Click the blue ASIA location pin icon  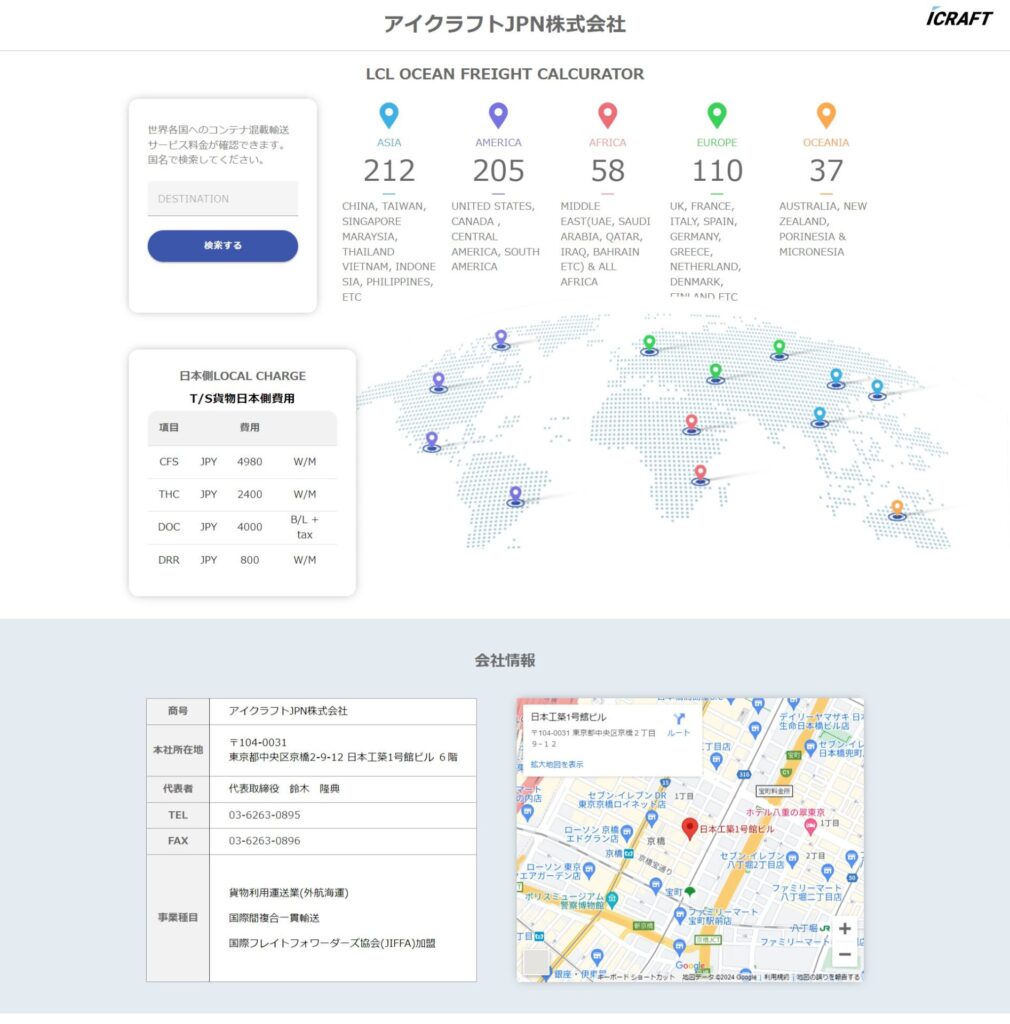click(x=389, y=115)
